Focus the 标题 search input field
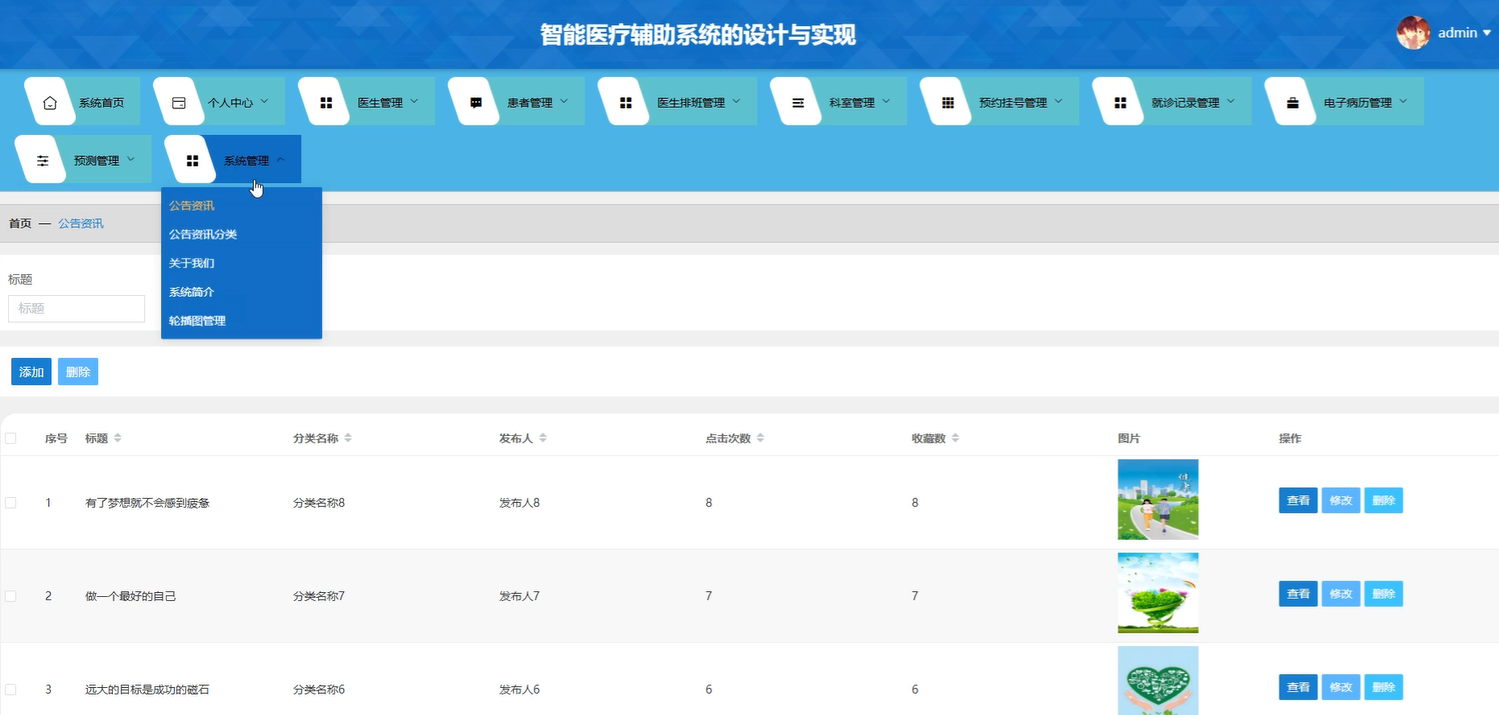Screen dimensions: 1499x715 [77, 308]
